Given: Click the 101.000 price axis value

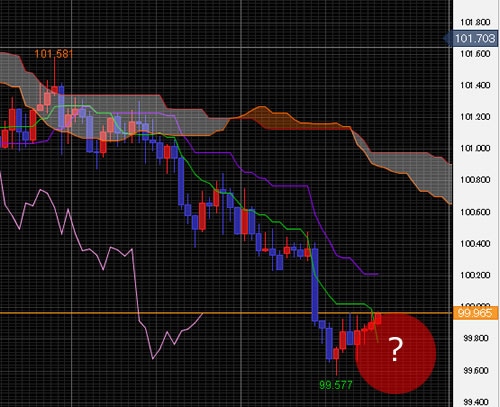Looking at the screenshot, I should tap(475, 148).
